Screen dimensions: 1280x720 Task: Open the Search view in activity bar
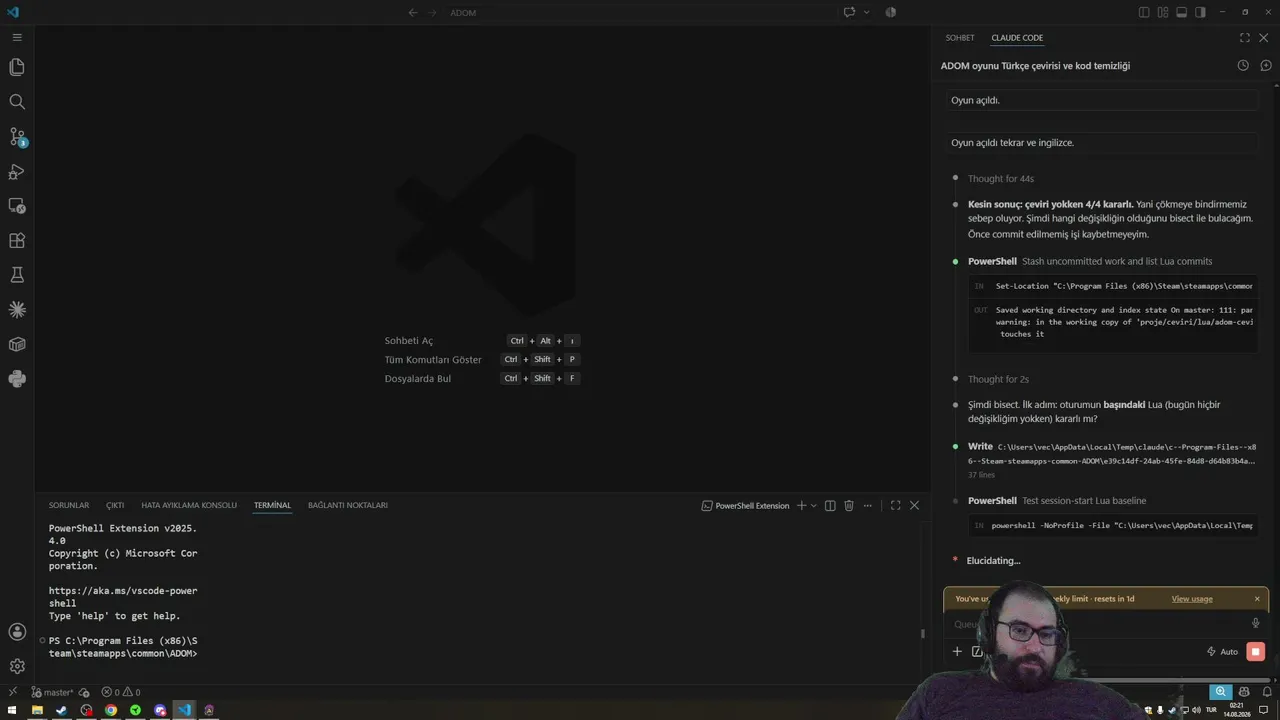pyautogui.click(x=17, y=102)
